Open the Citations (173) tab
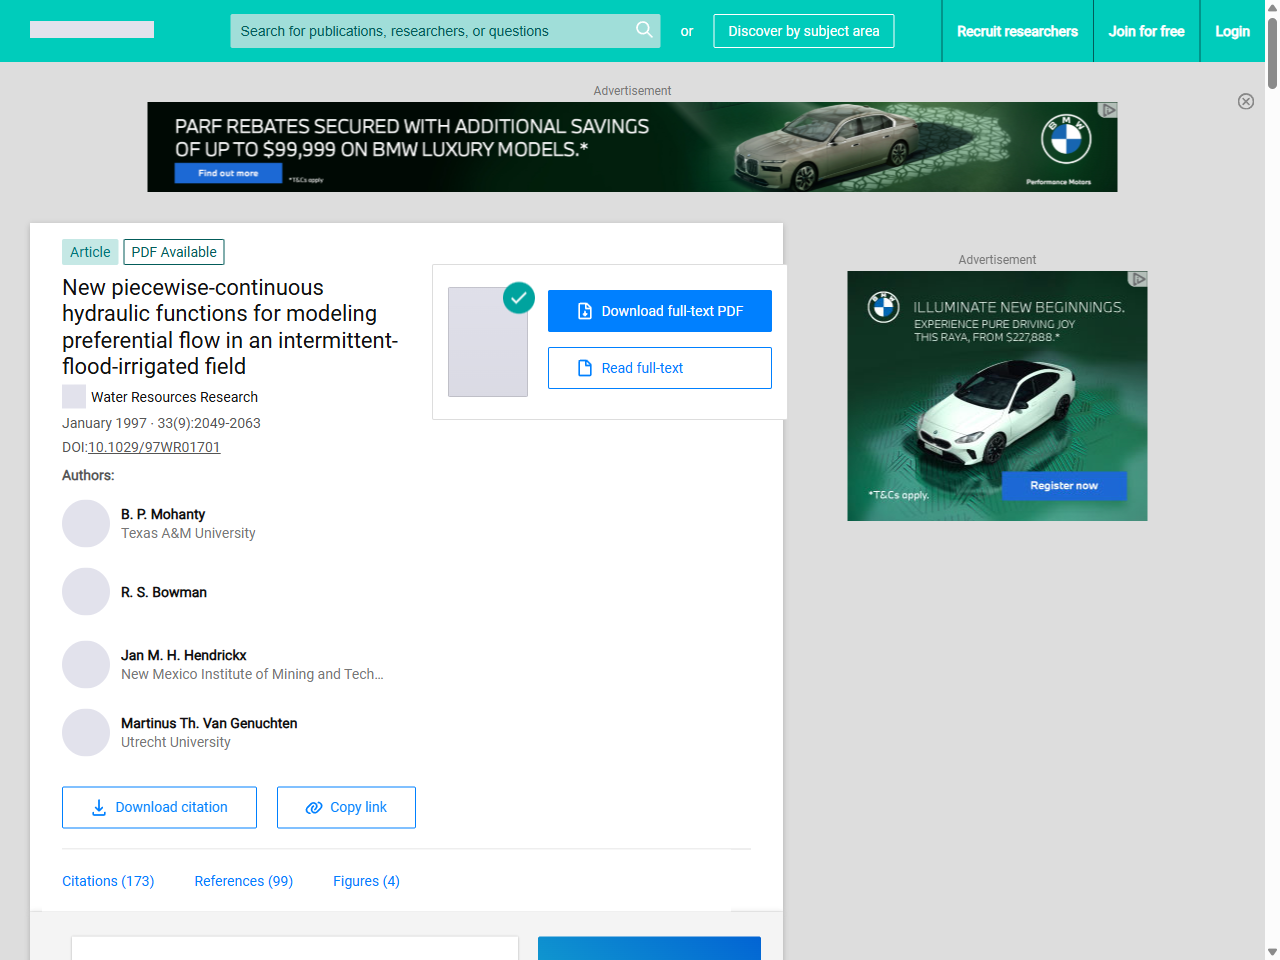The width and height of the screenshot is (1280, 960). point(108,881)
